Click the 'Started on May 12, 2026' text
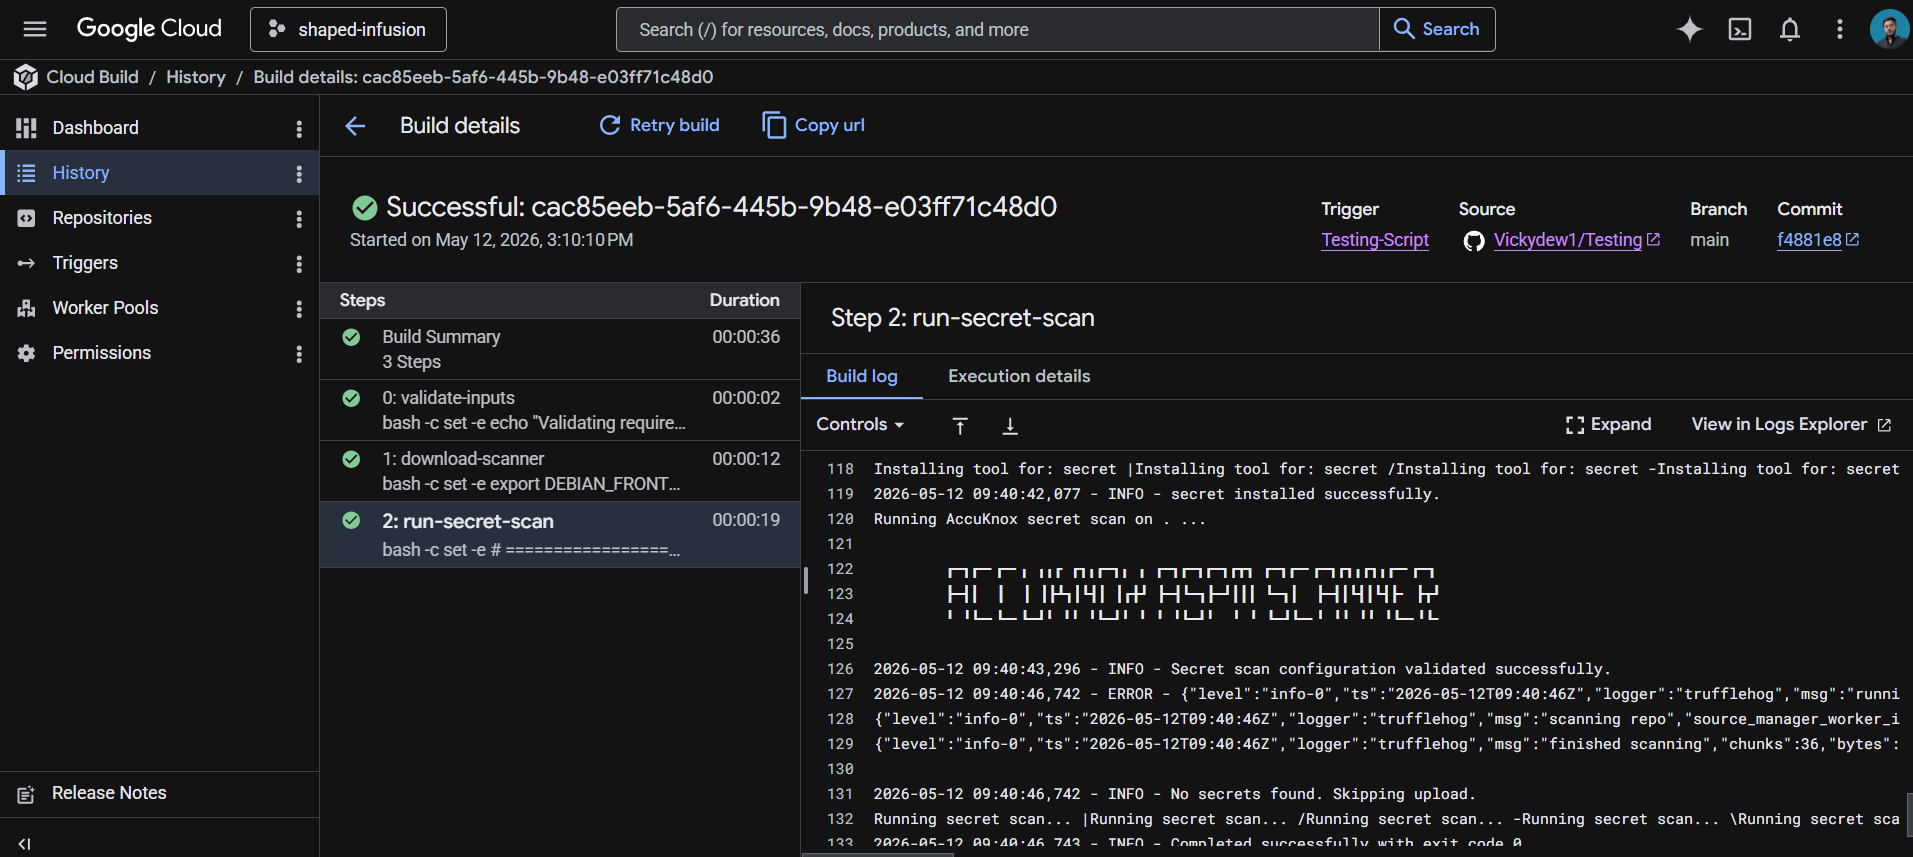Screen dimensions: 1913x857 pos(491,240)
